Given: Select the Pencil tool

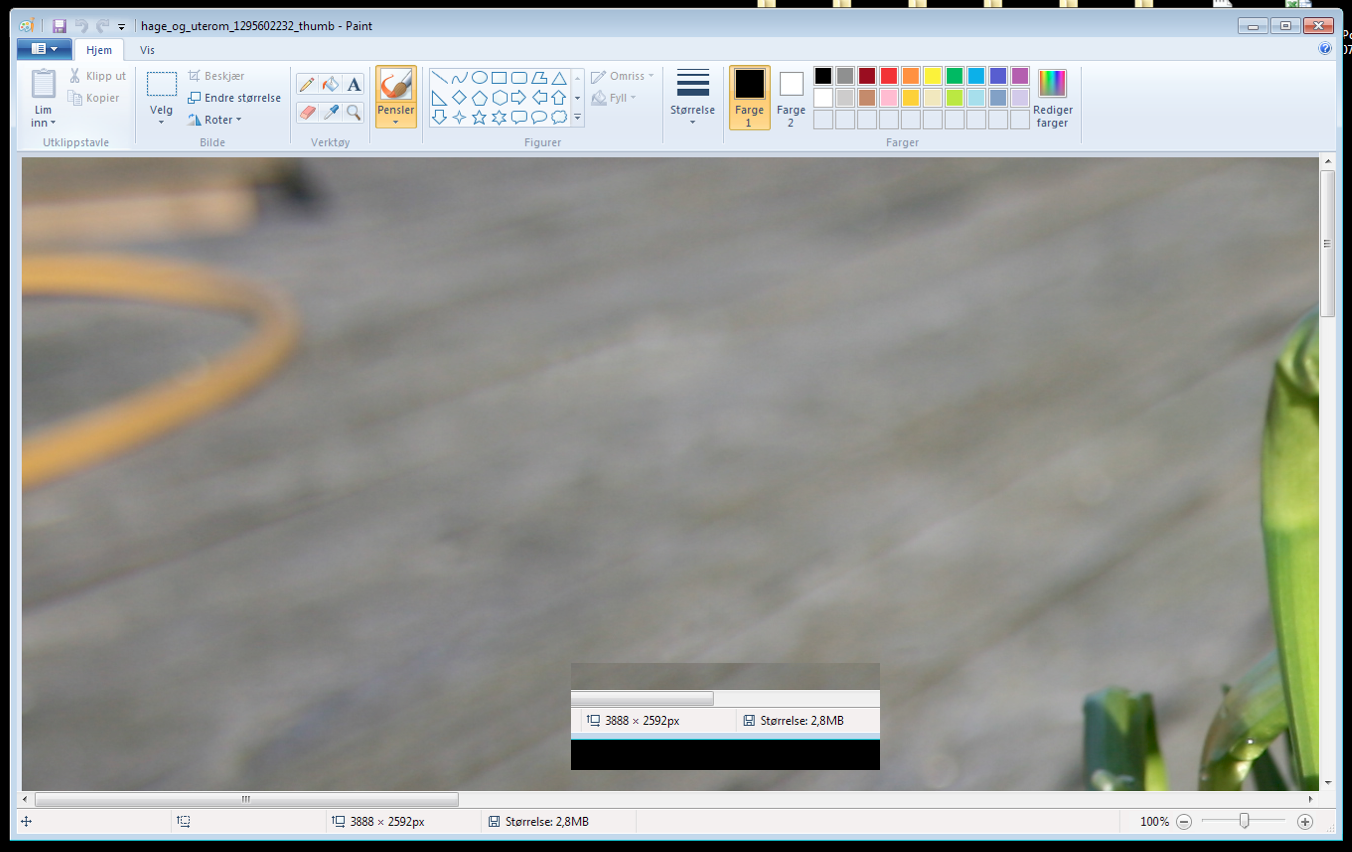Looking at the screenshot, I should coord(307,85).
